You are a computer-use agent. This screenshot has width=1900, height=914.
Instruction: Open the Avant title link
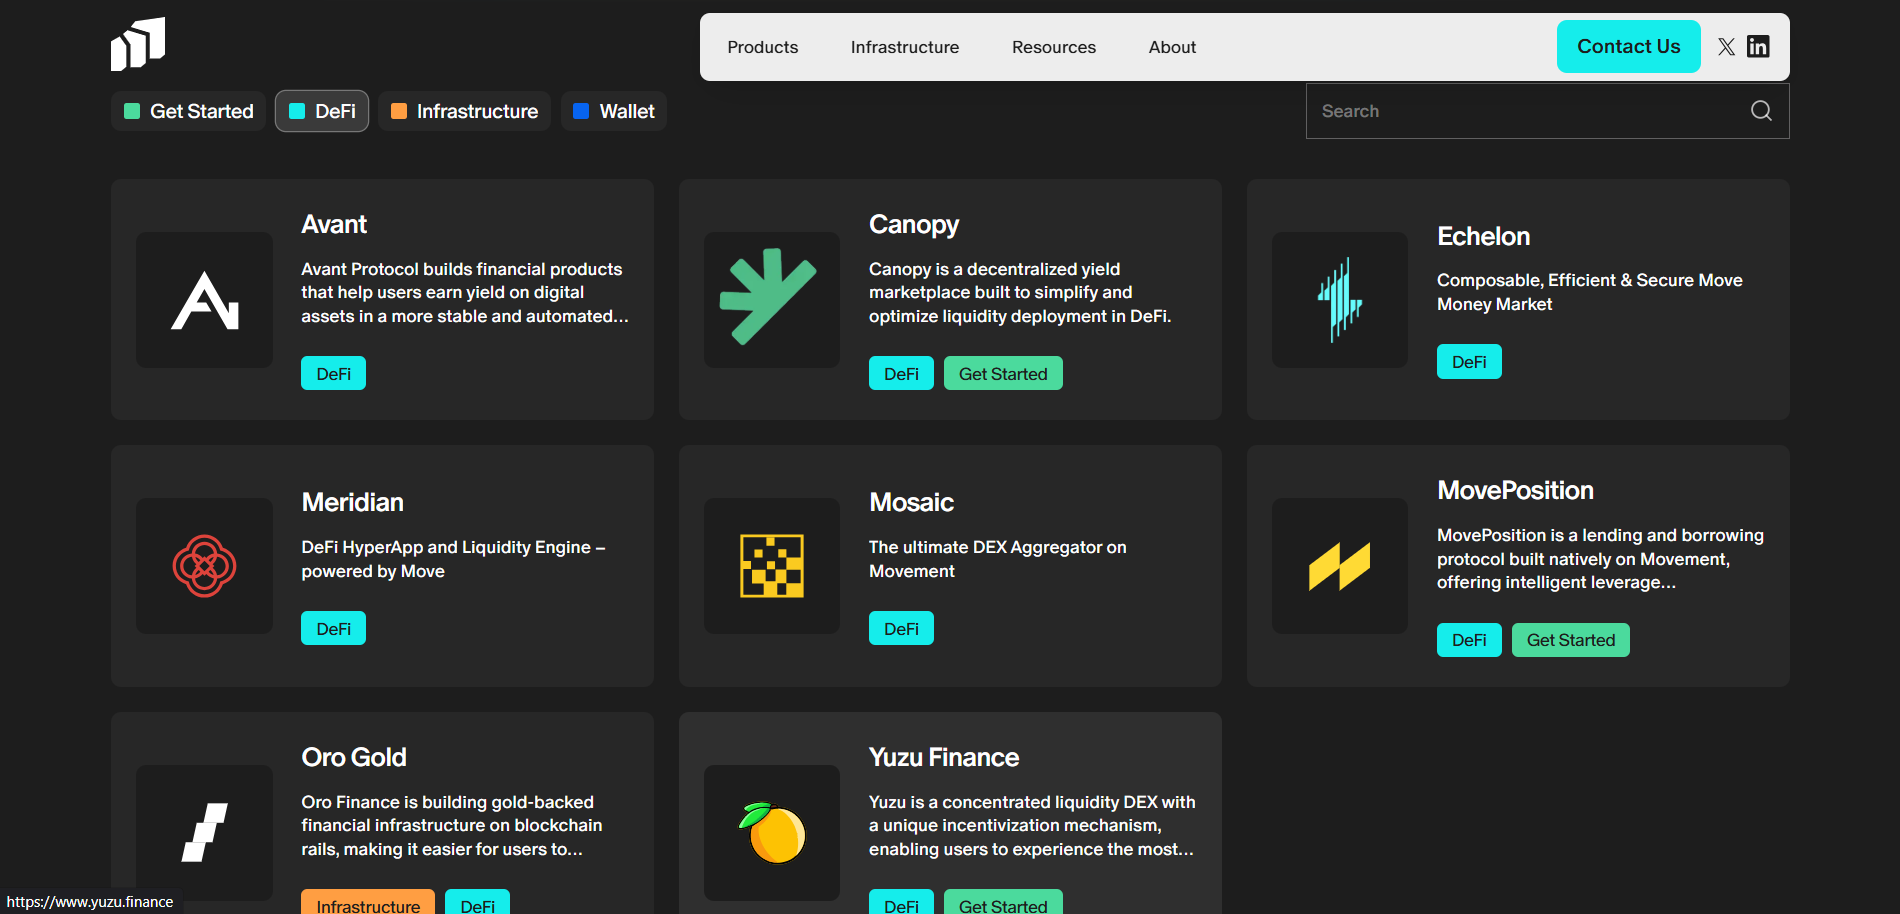(x=334, y=224)
